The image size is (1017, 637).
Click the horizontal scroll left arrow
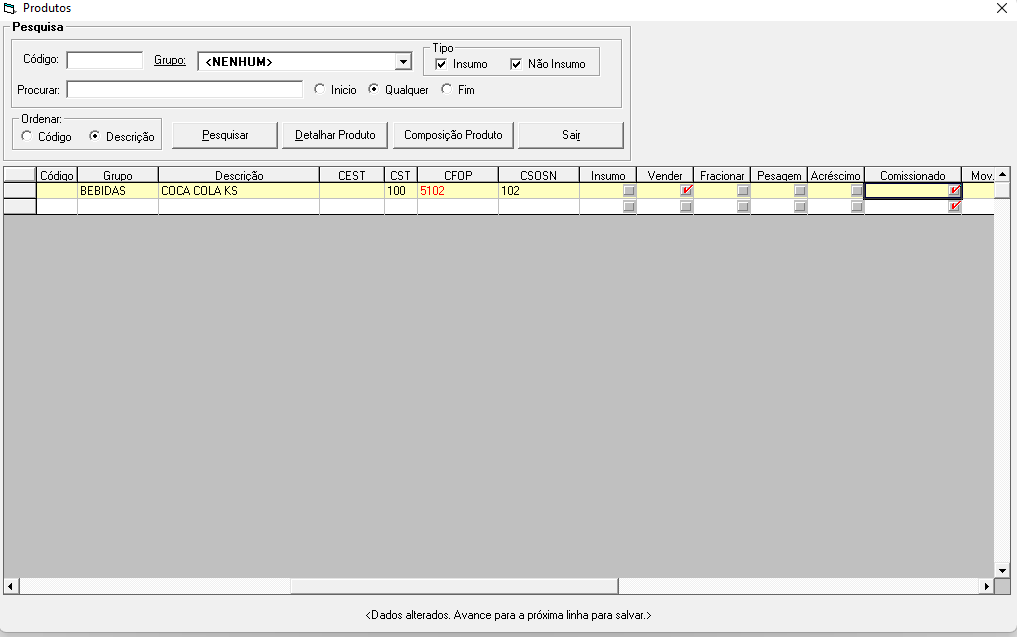tap(11, 586)
